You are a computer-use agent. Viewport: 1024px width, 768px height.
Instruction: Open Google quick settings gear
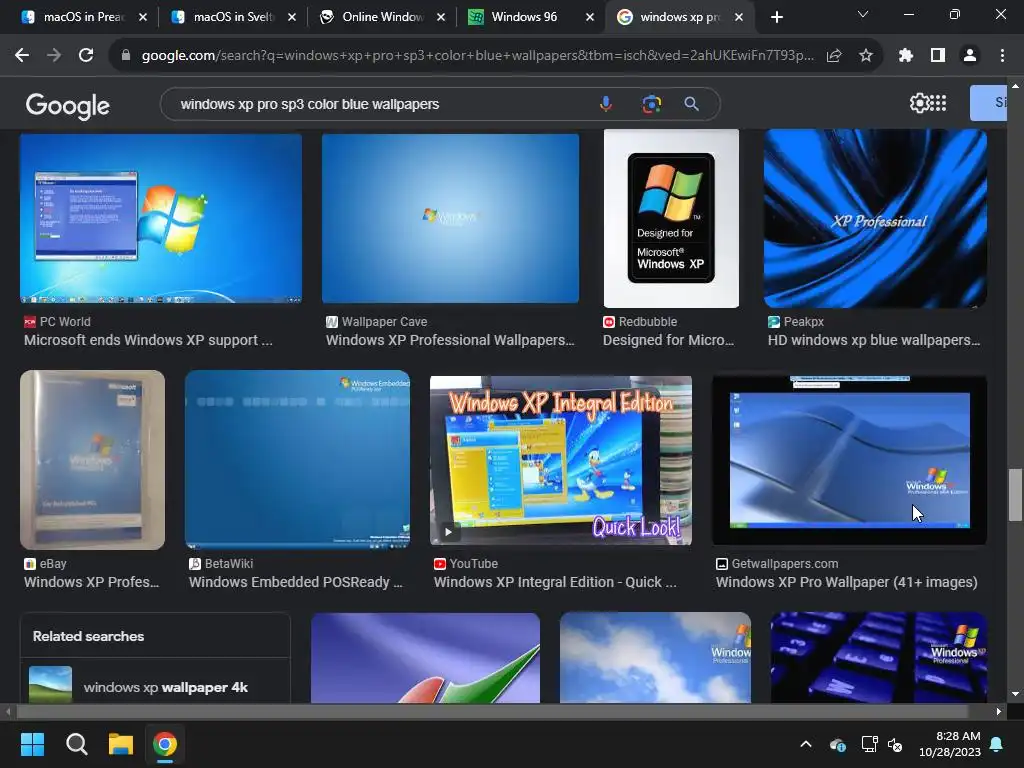(918, 103)
